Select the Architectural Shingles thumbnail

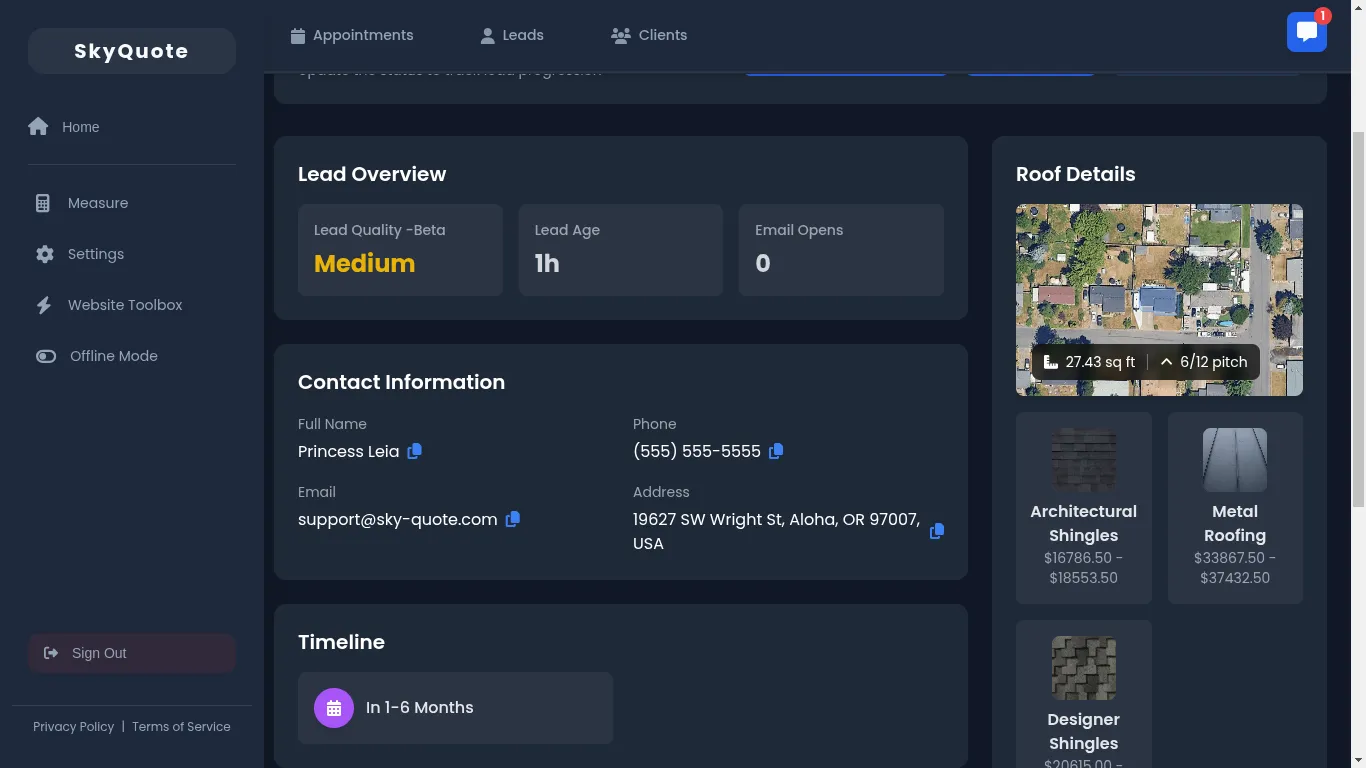click(1084, 460)
